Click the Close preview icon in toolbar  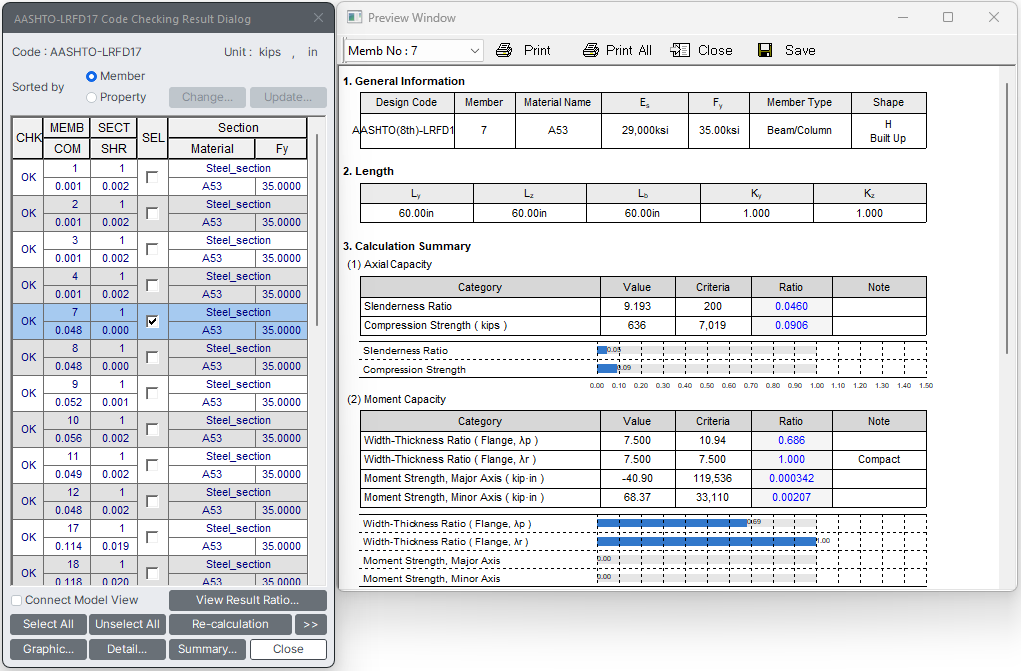point(680,50)
